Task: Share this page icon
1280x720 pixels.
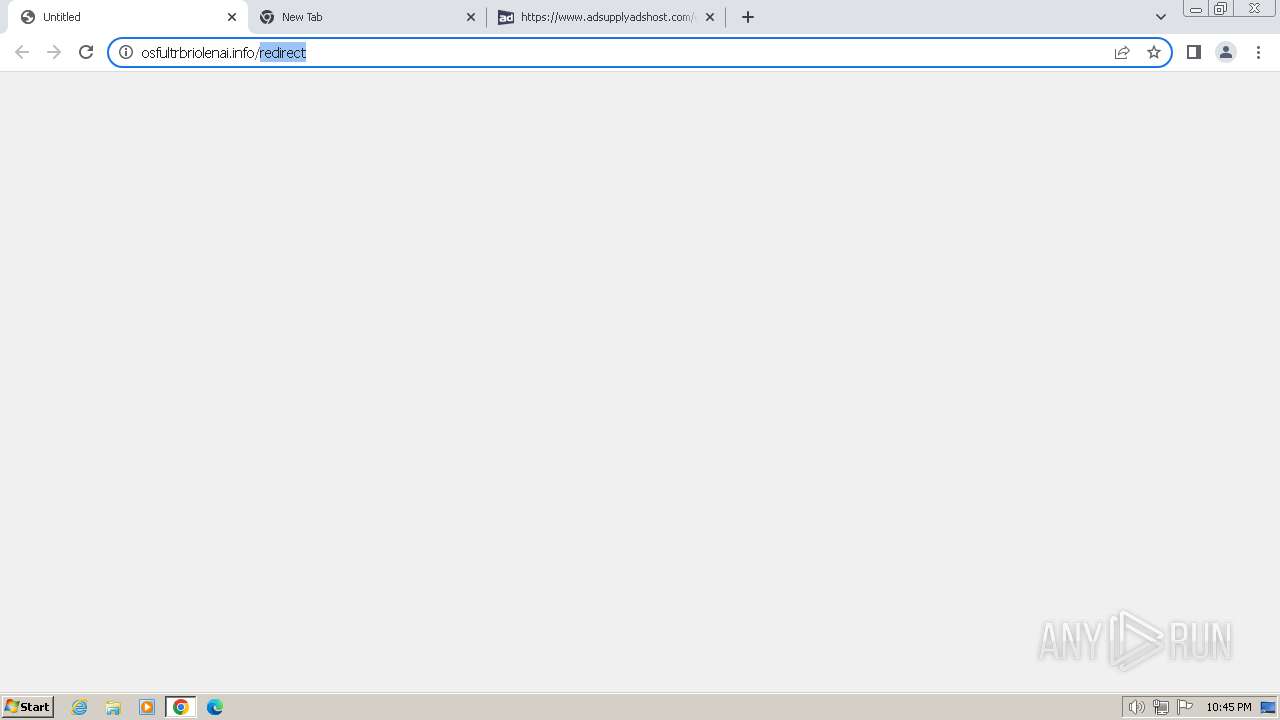Action: point(1122,52)
